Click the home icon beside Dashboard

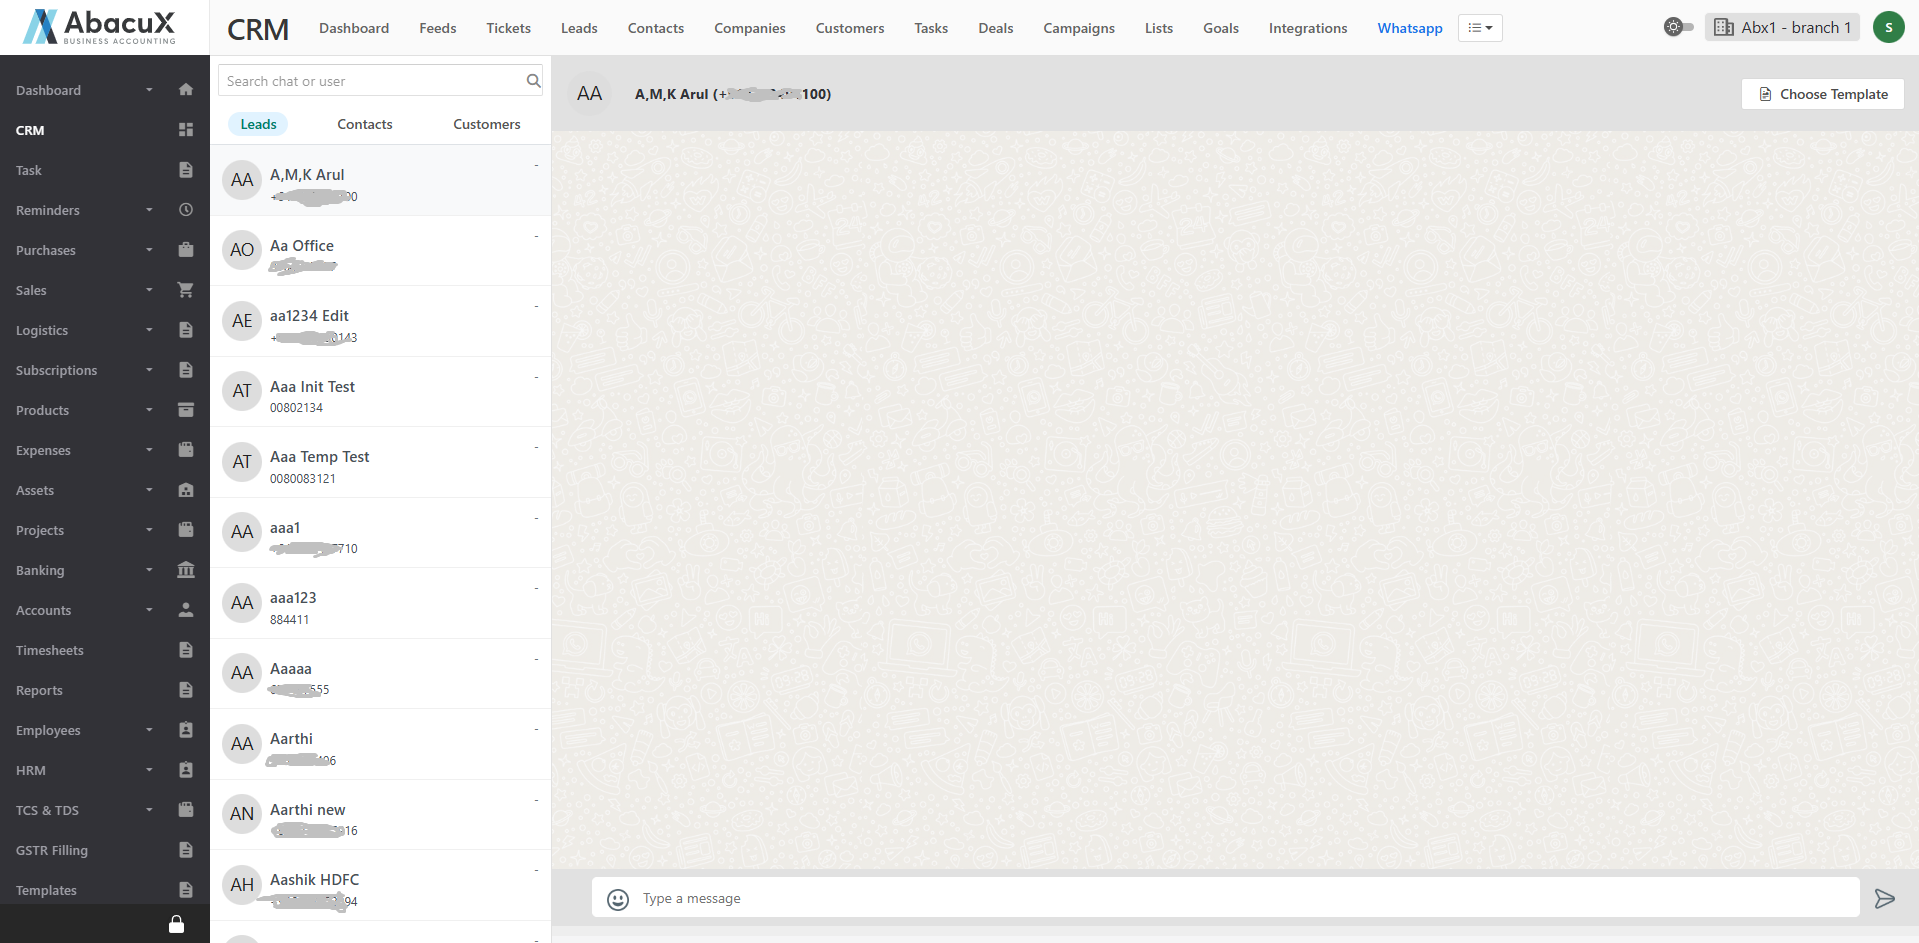(185, 90)
